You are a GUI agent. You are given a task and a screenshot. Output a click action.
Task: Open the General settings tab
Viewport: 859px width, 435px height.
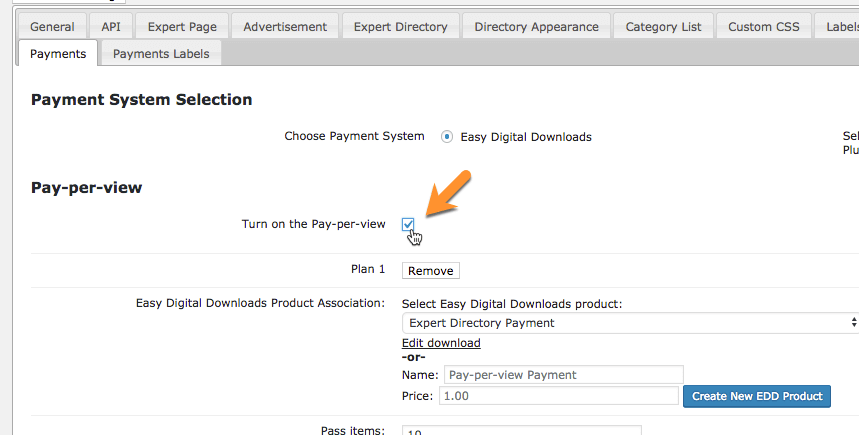tap(52, 27)
